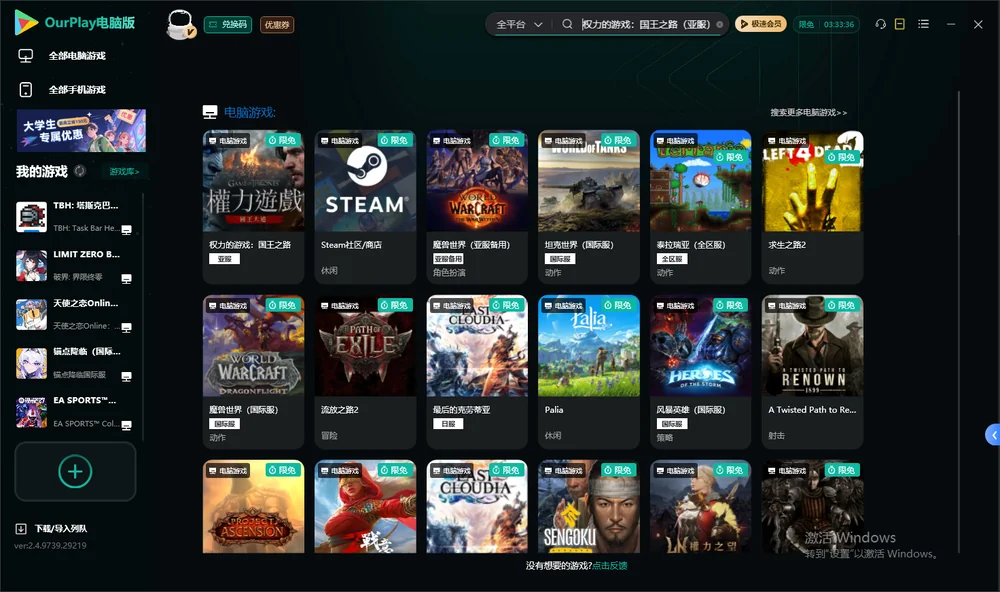Open LIMIT ZERO B... in my games list
Viewport: 1000px width, 592px height.
(73, 265)
